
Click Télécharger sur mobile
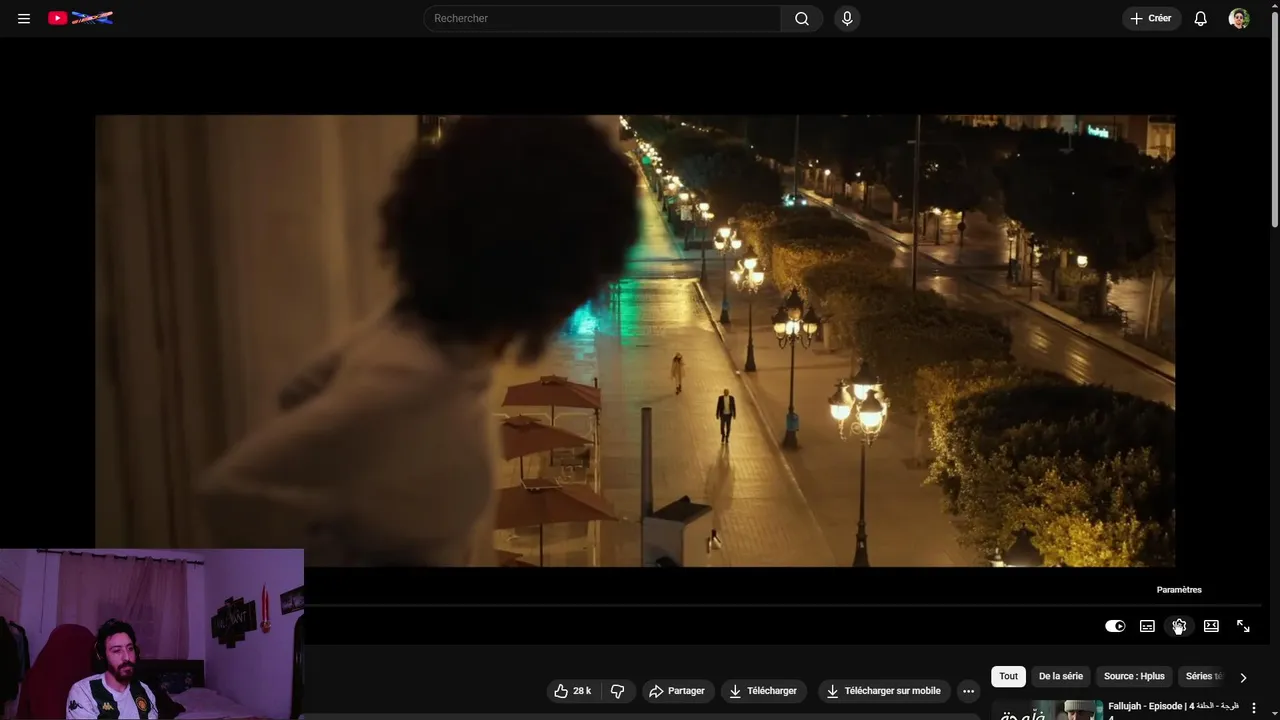884,691
